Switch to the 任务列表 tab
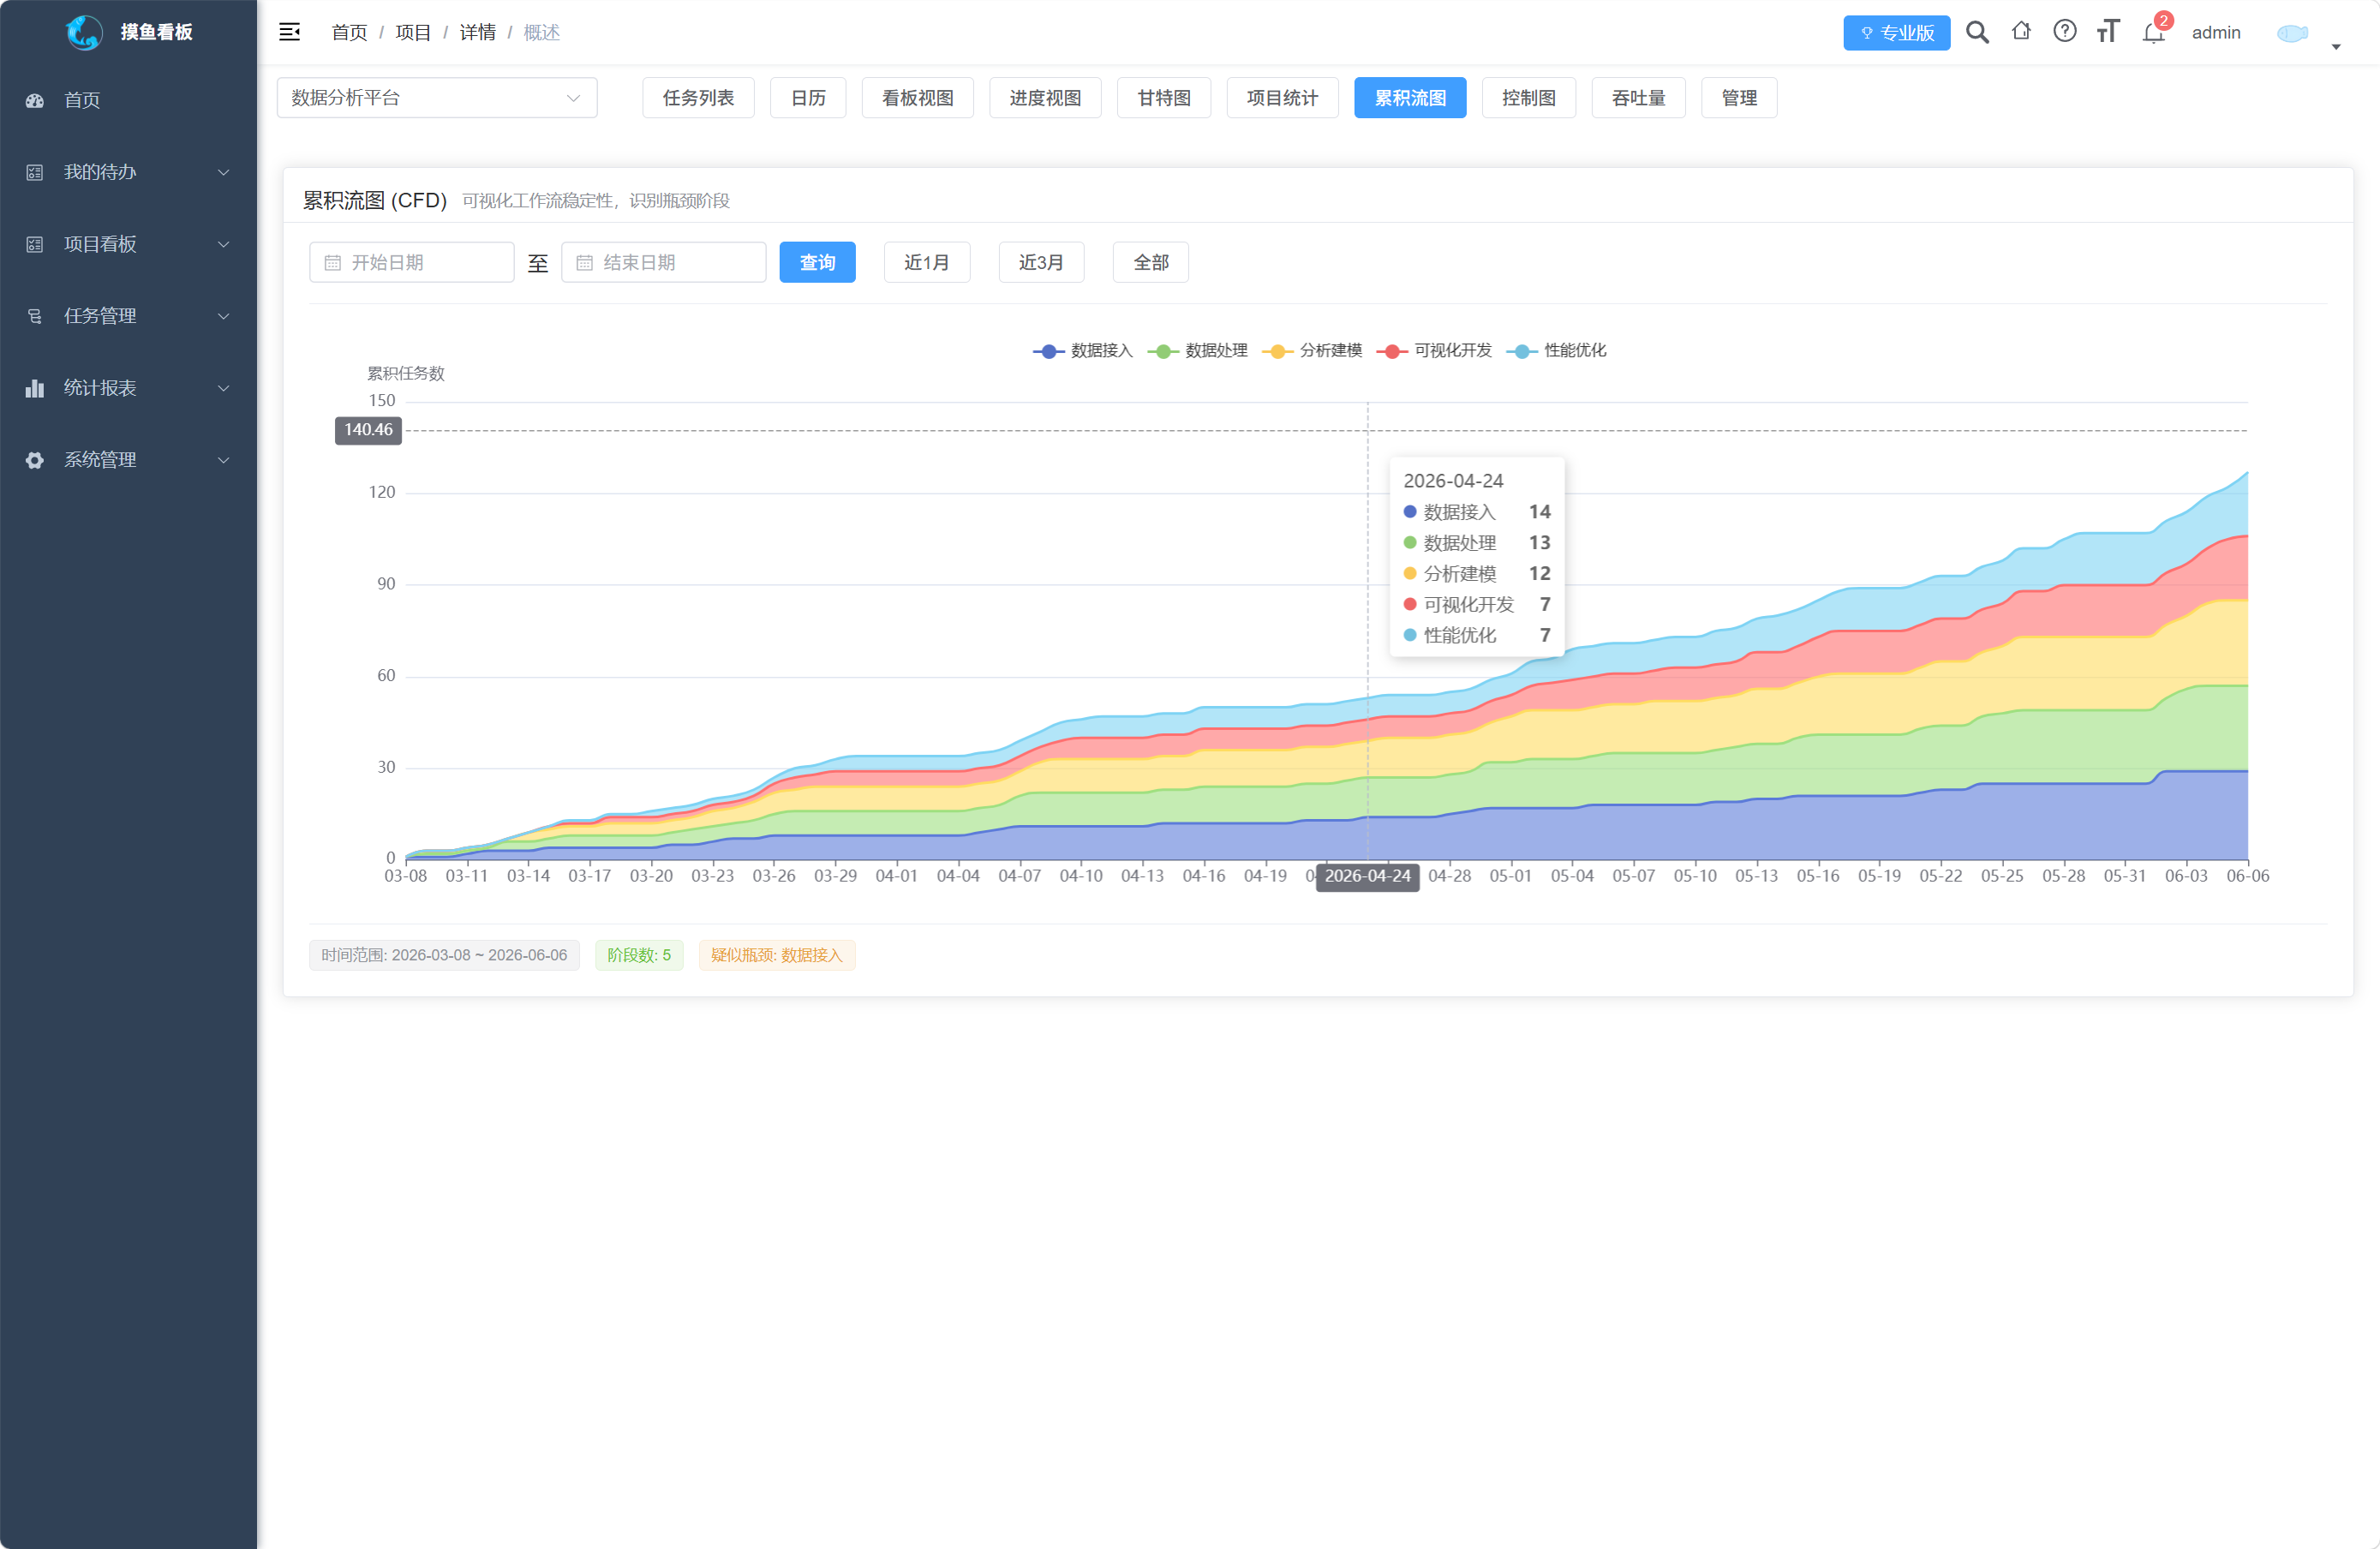This screenshot has width=2380, height=1549. [x=698, y=98]
